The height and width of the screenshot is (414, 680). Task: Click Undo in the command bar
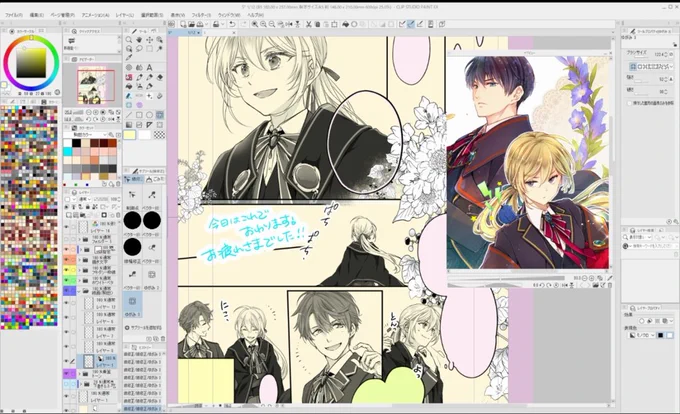[x=232, y=24]
